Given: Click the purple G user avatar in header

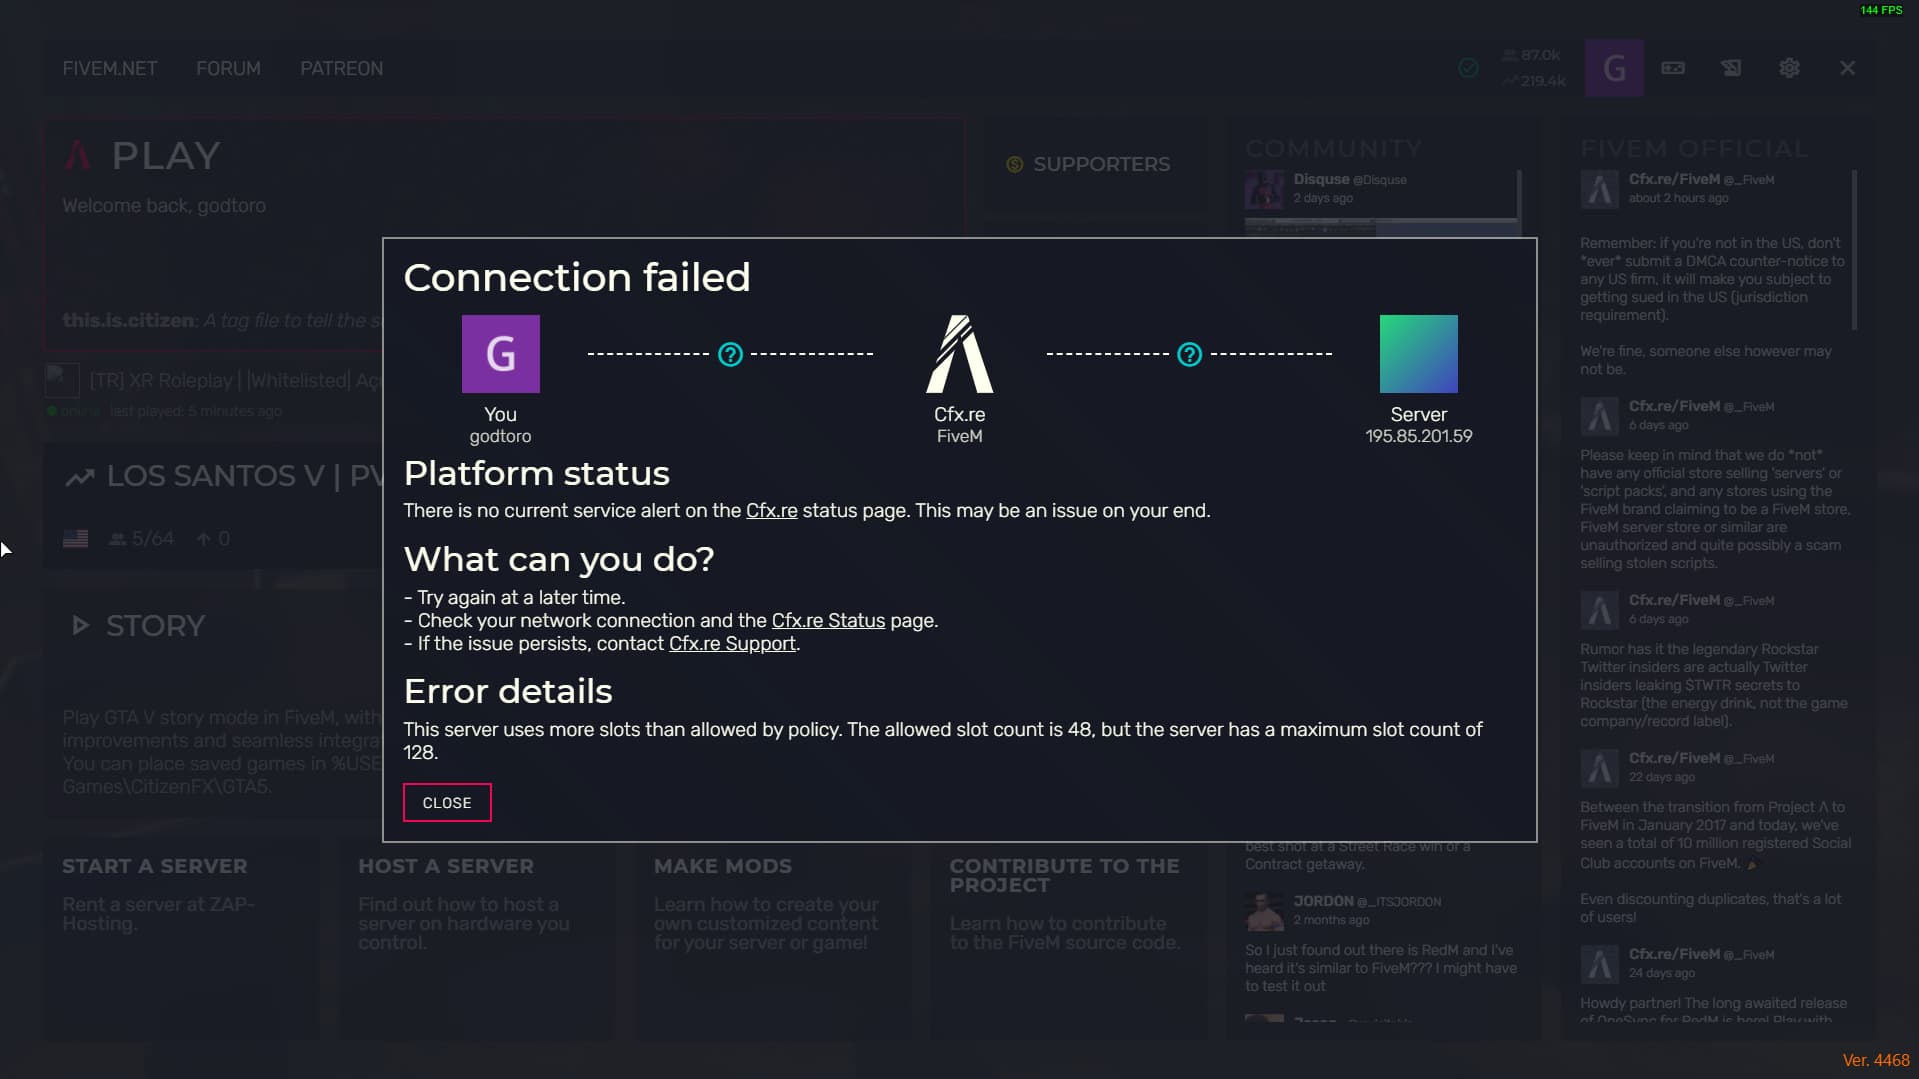Looking at the screenshot, I should (x=1614, y=68).
